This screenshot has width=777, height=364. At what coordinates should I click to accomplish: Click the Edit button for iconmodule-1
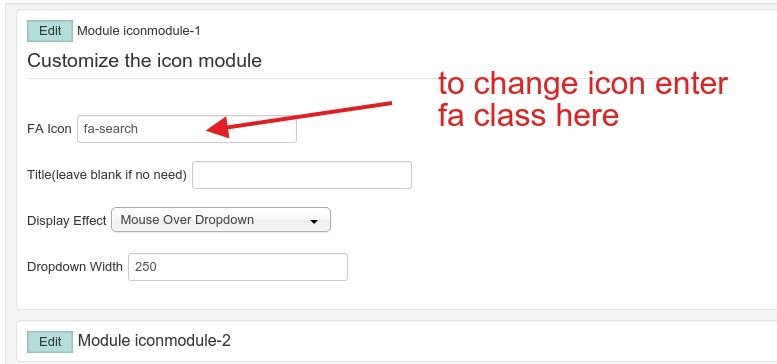click(x=50, y=31)
